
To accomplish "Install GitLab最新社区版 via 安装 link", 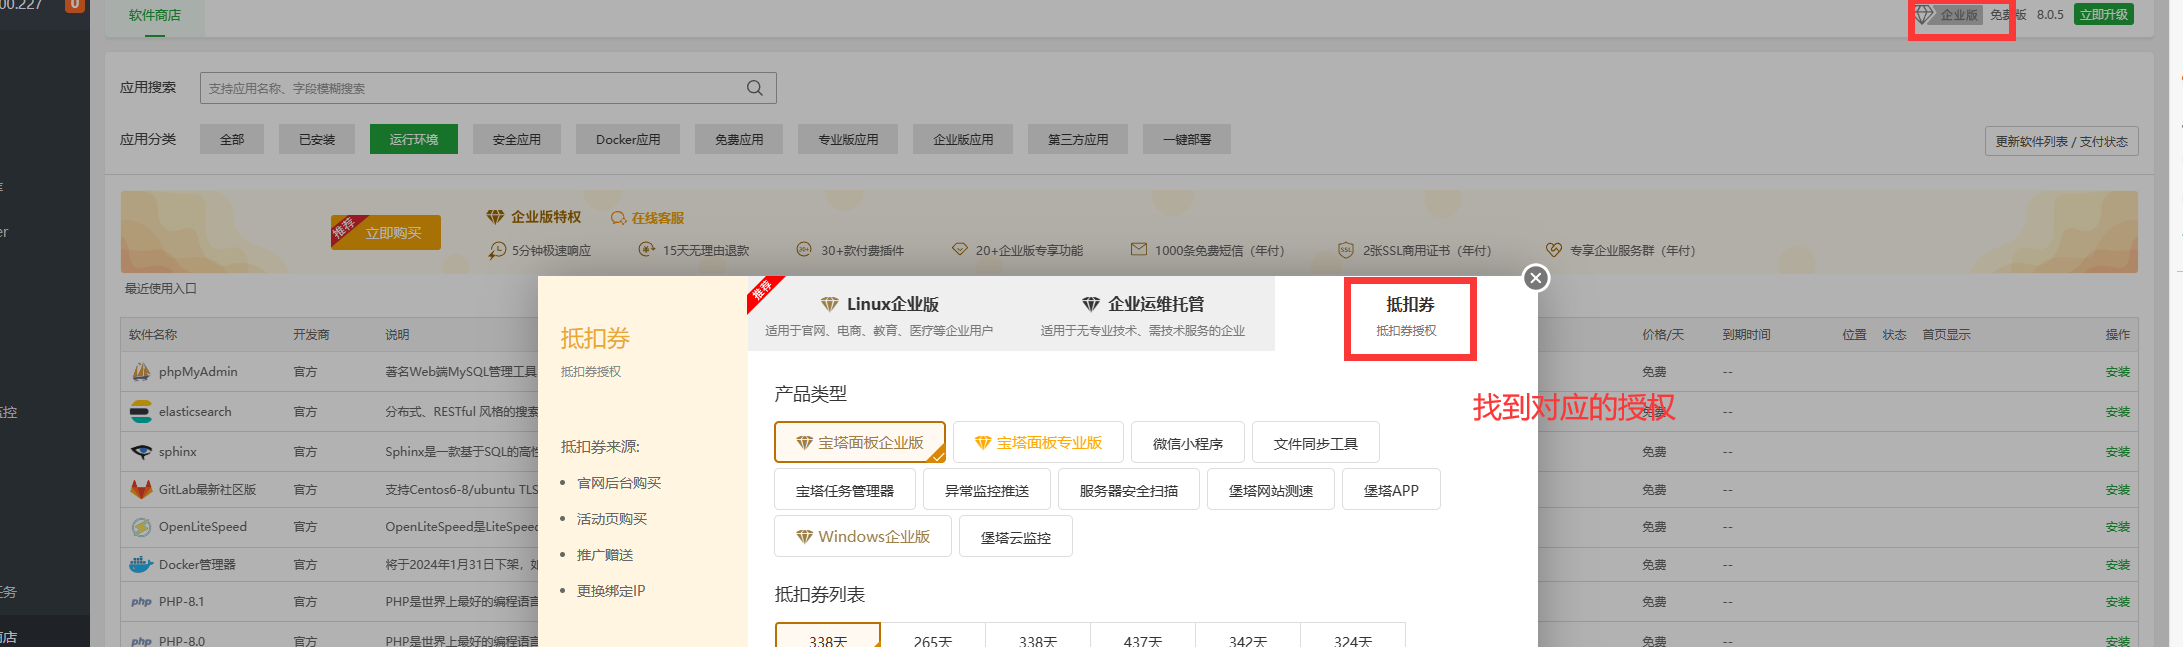I will [2117, 490].
